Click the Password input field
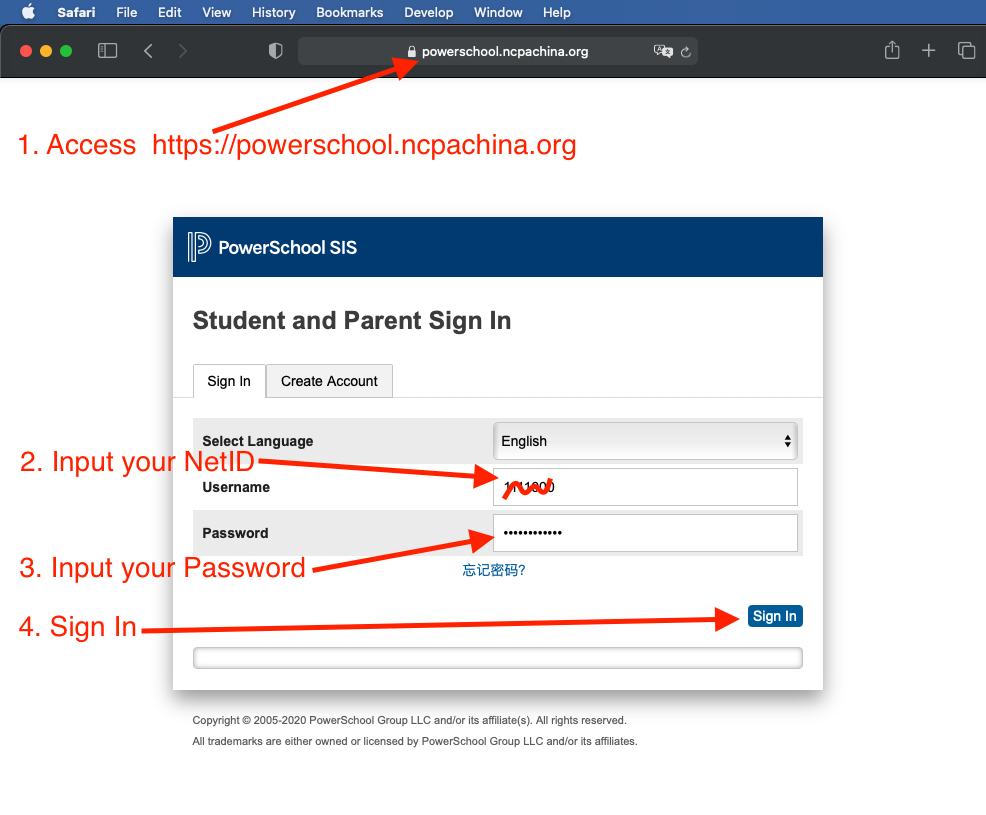This screenshot has height=815, width=986. (646, 533)
